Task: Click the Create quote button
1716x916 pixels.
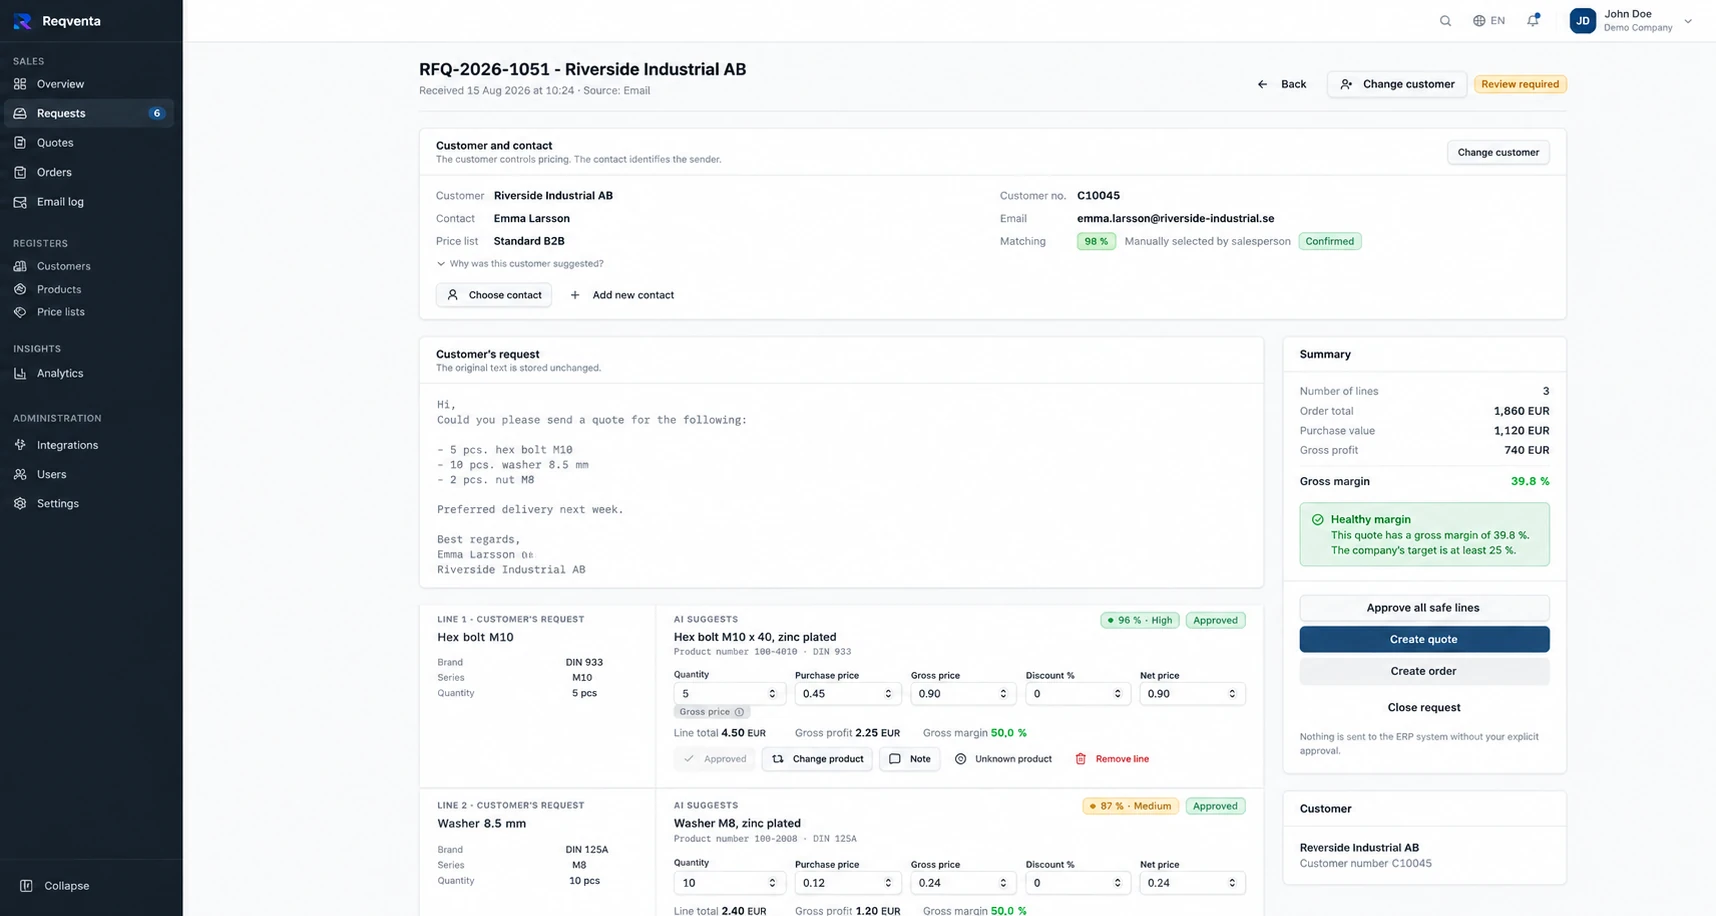Action: pos(1424,639)
